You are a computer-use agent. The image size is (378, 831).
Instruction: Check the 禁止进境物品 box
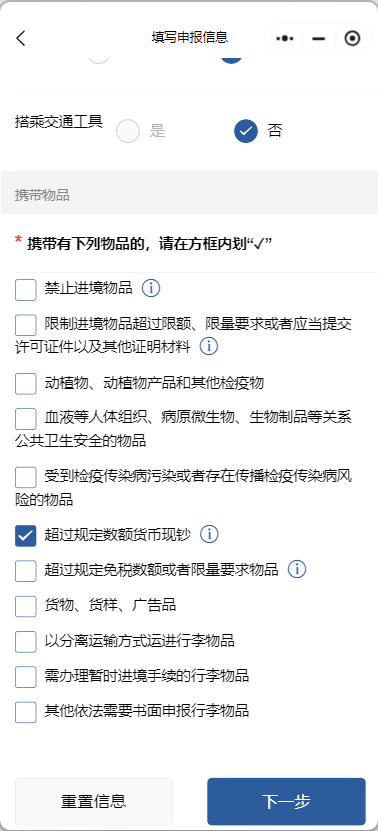click(25, 290)
